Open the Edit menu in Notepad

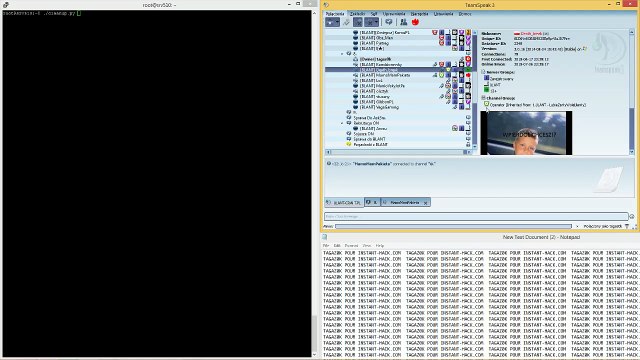[337, 246]
